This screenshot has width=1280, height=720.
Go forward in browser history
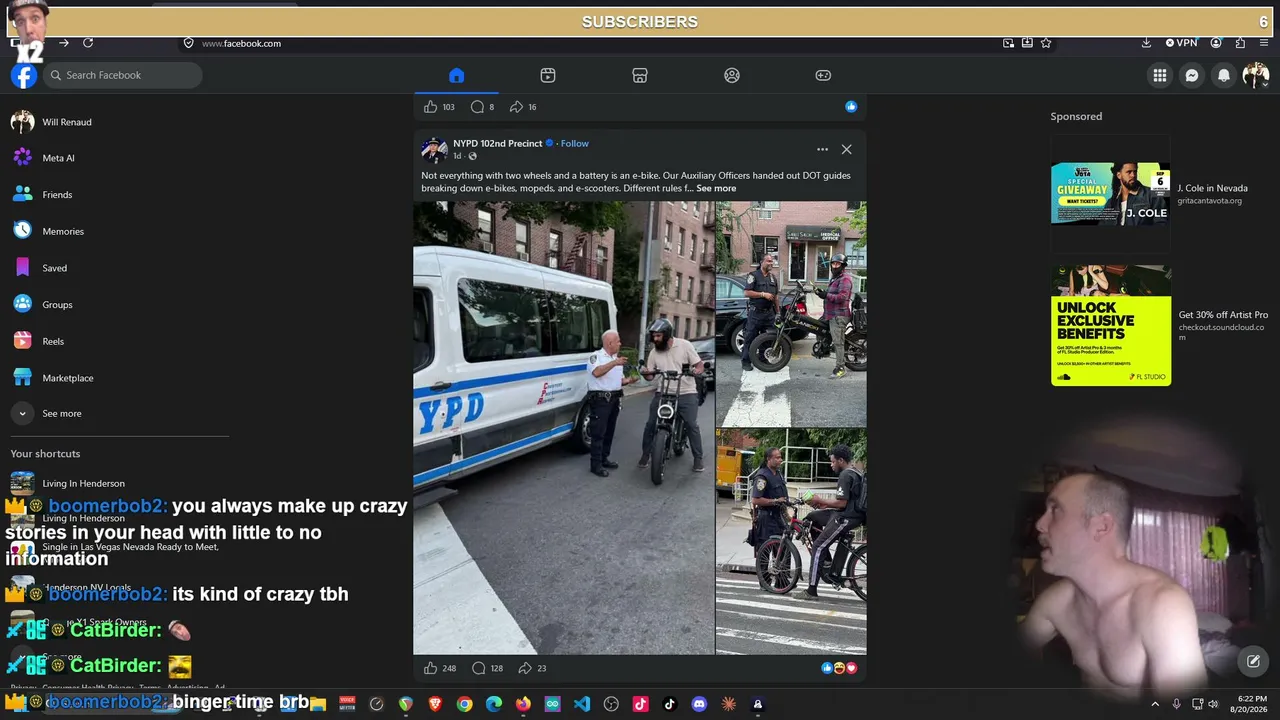pos(63,43)
